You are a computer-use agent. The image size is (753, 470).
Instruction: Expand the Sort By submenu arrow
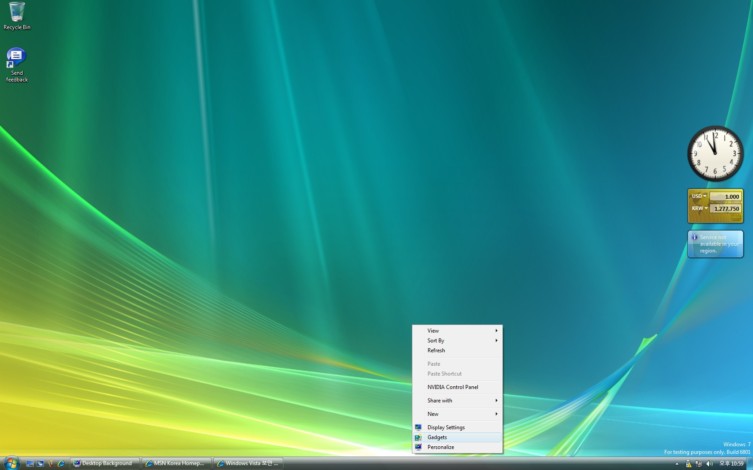click(497, 340)
